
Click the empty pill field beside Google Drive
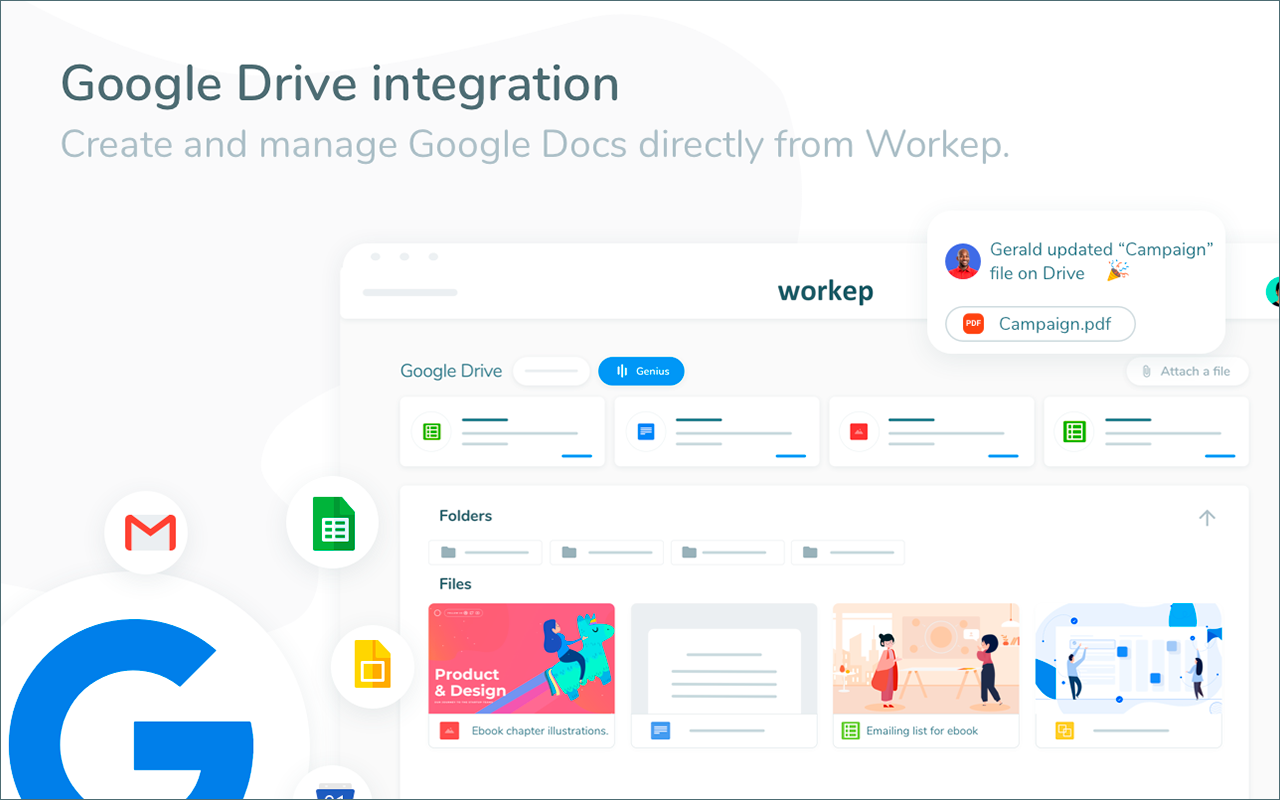(x=551, y=371)
